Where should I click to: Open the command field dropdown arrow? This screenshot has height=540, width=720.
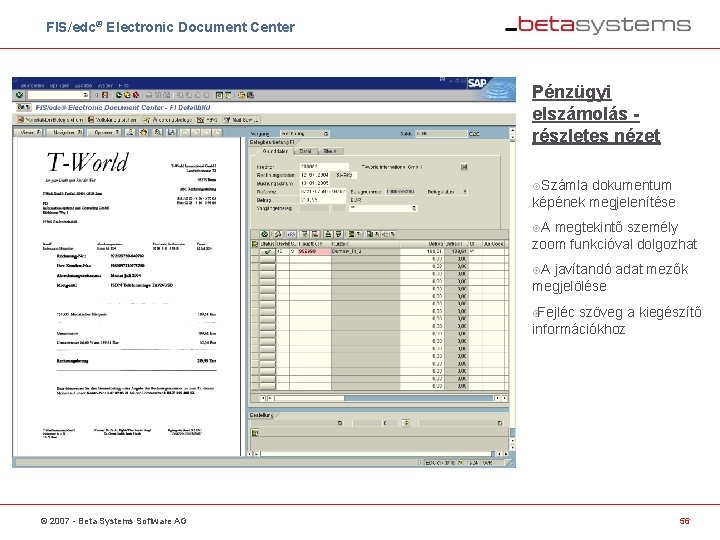86,95
